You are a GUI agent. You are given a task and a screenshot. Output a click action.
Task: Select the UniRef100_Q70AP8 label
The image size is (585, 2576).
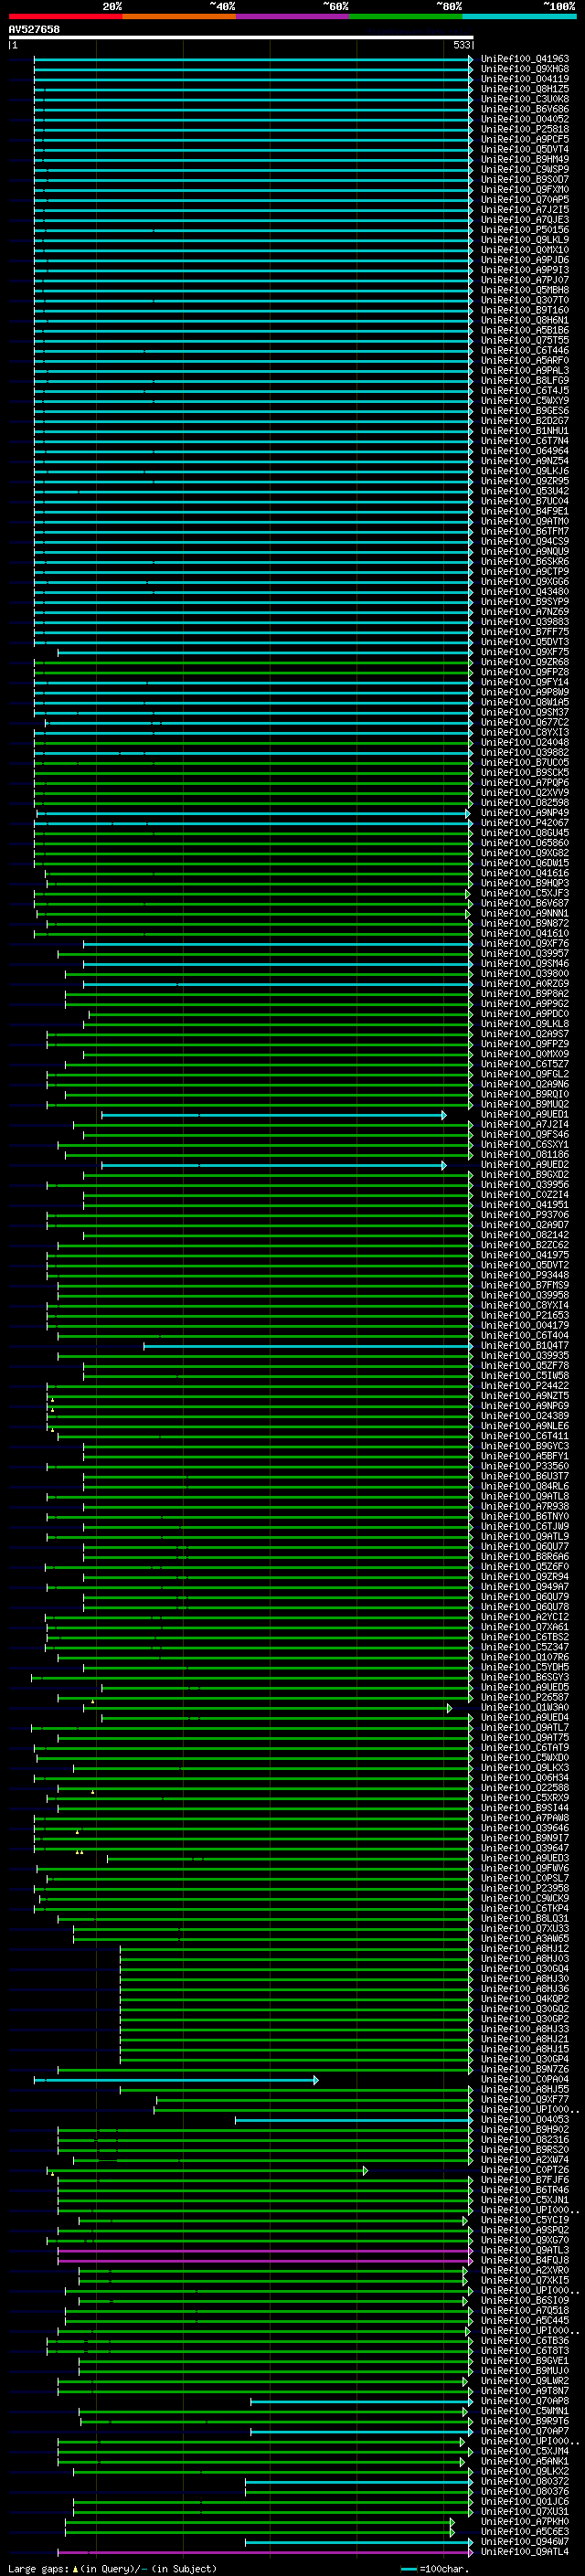[524, 2401]
